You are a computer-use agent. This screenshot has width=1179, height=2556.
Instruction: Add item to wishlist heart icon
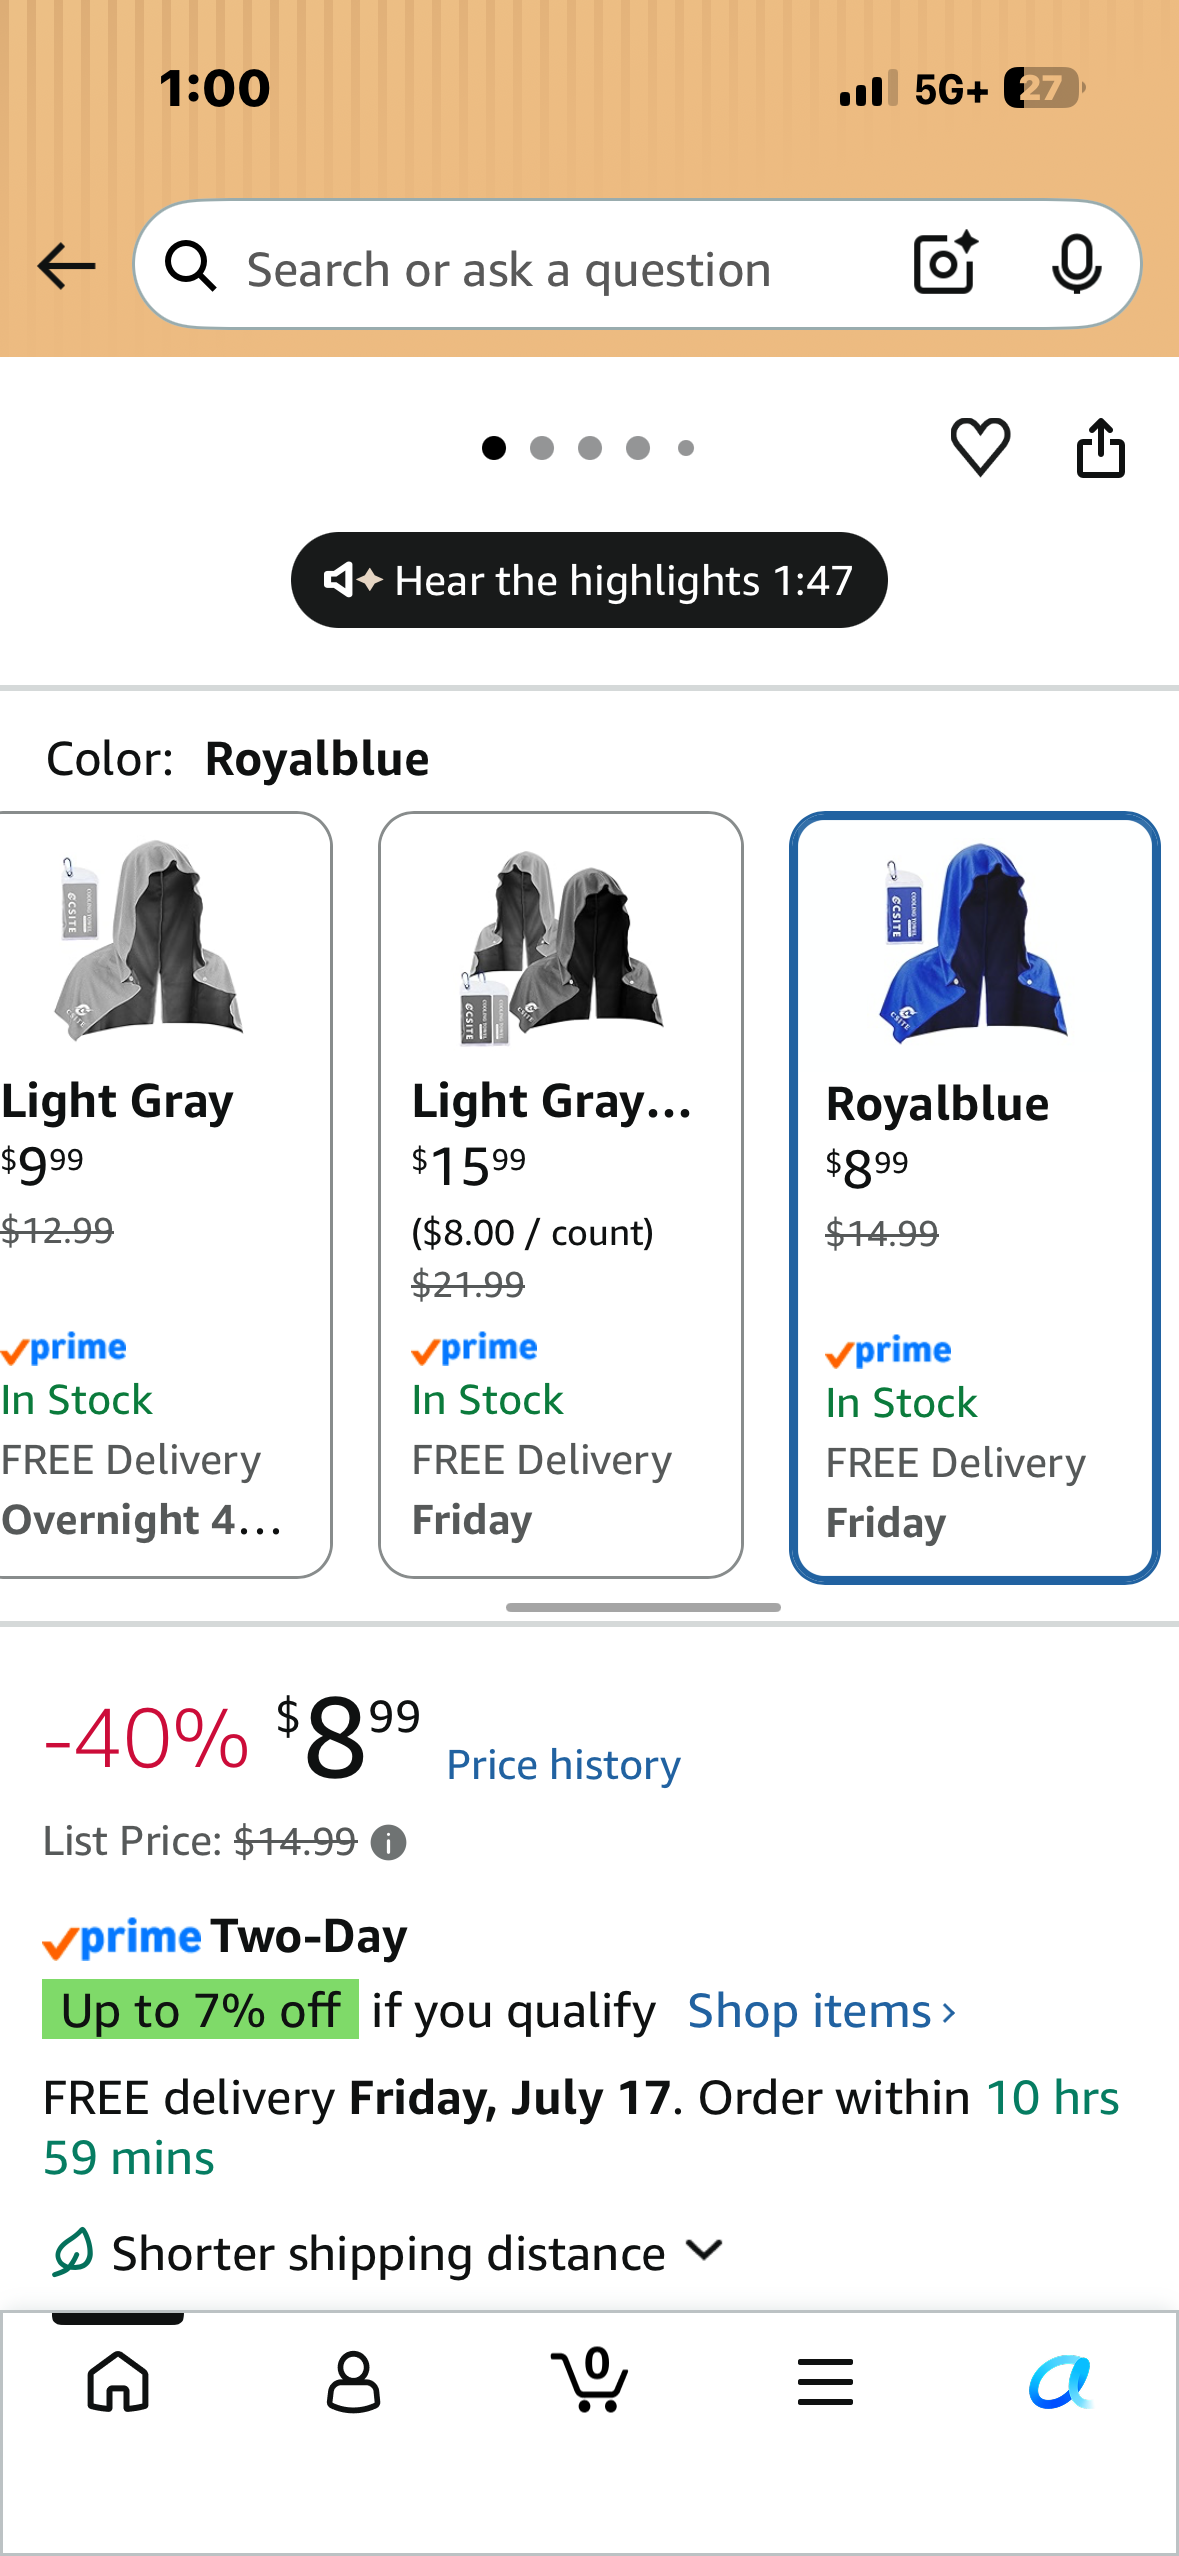(980, 447)
